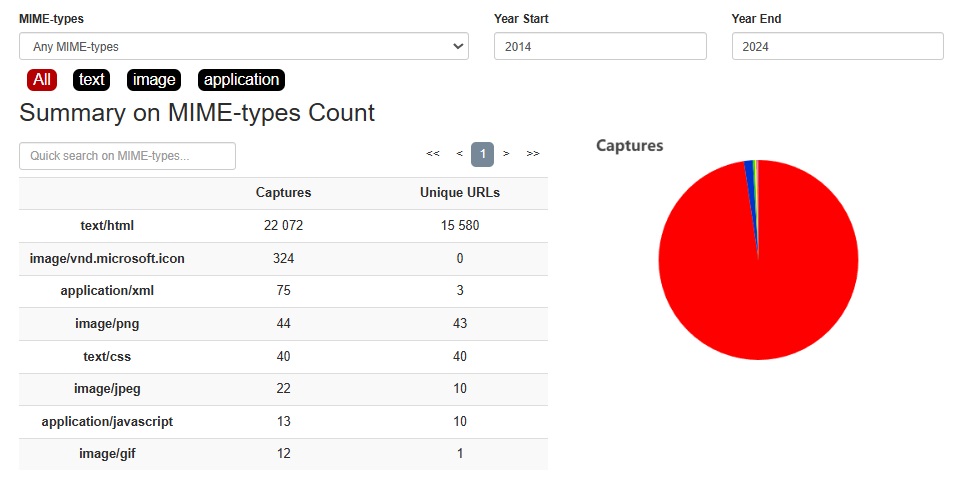
Task: Toggle the All filter tag
Action: click(42, 80)
